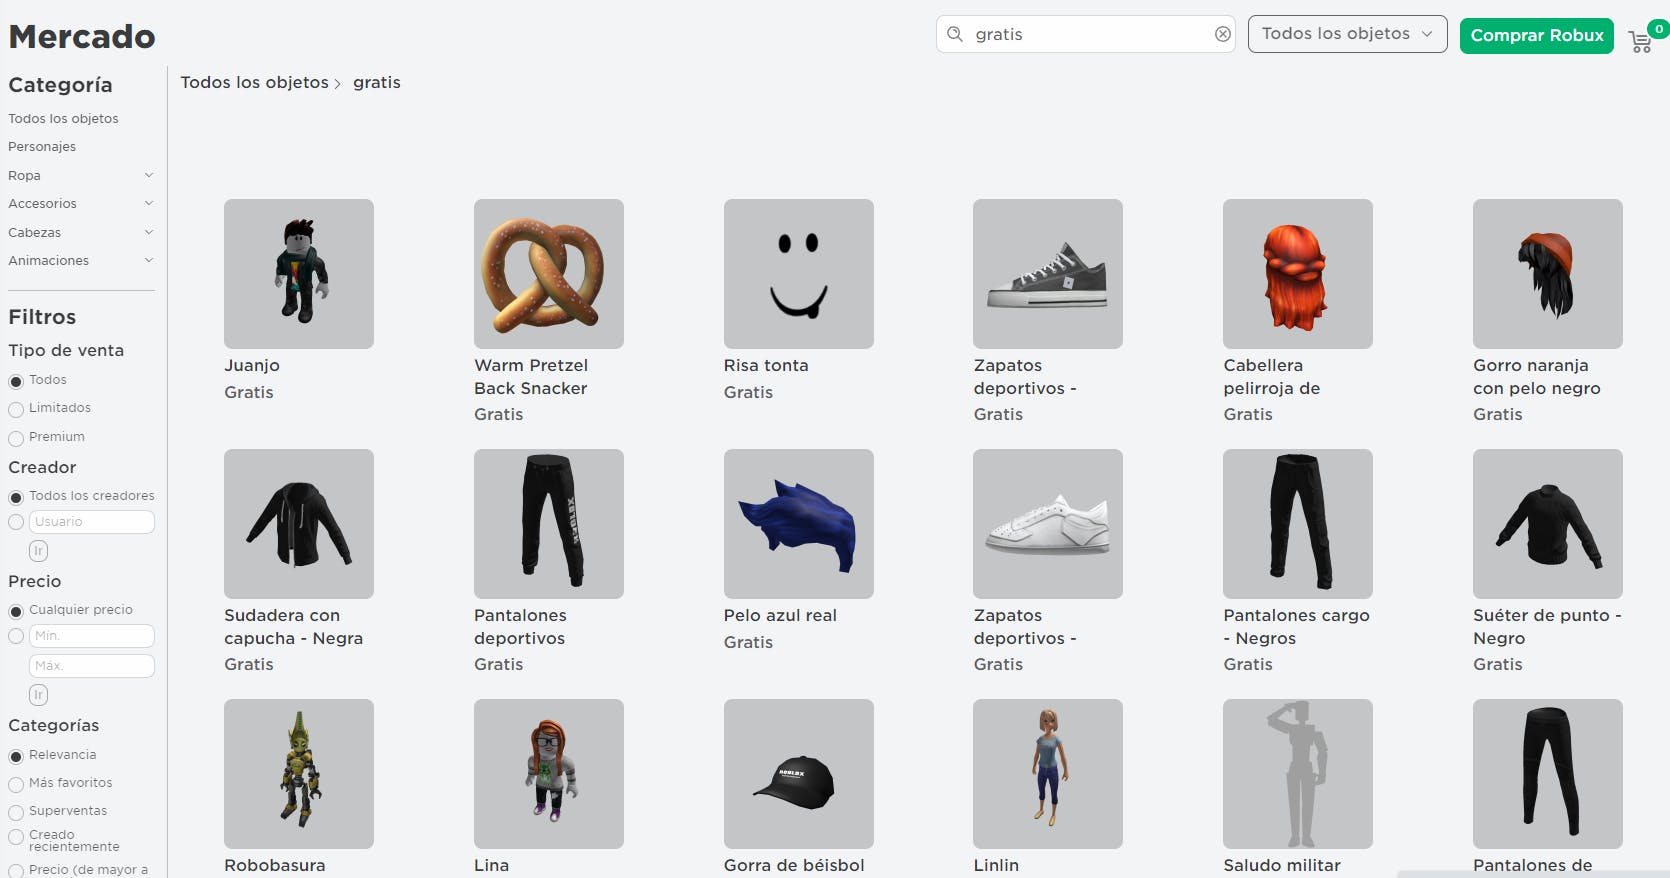Viewport: 1670px width, 878px height.
Task: Expand the Accesorios category chevron
Action: click(x=149, y=203)
